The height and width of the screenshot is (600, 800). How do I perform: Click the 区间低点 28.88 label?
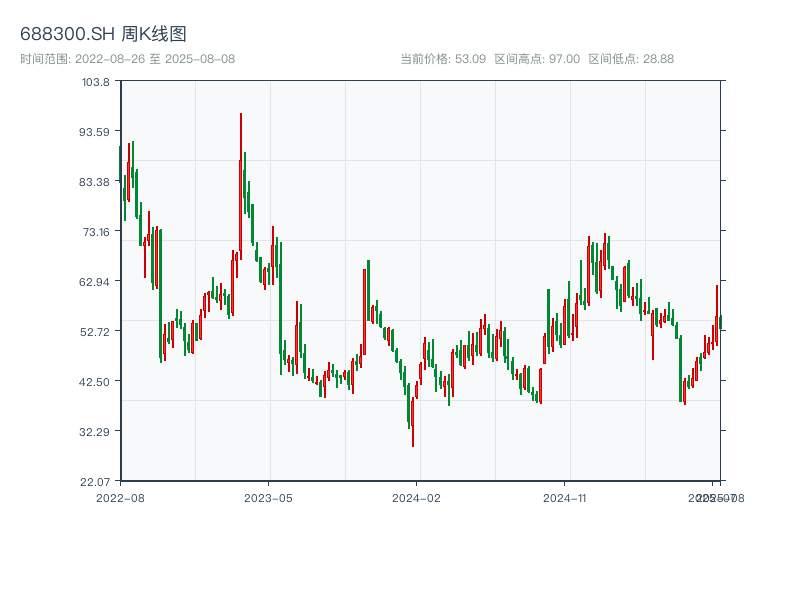tap(631, 59)
